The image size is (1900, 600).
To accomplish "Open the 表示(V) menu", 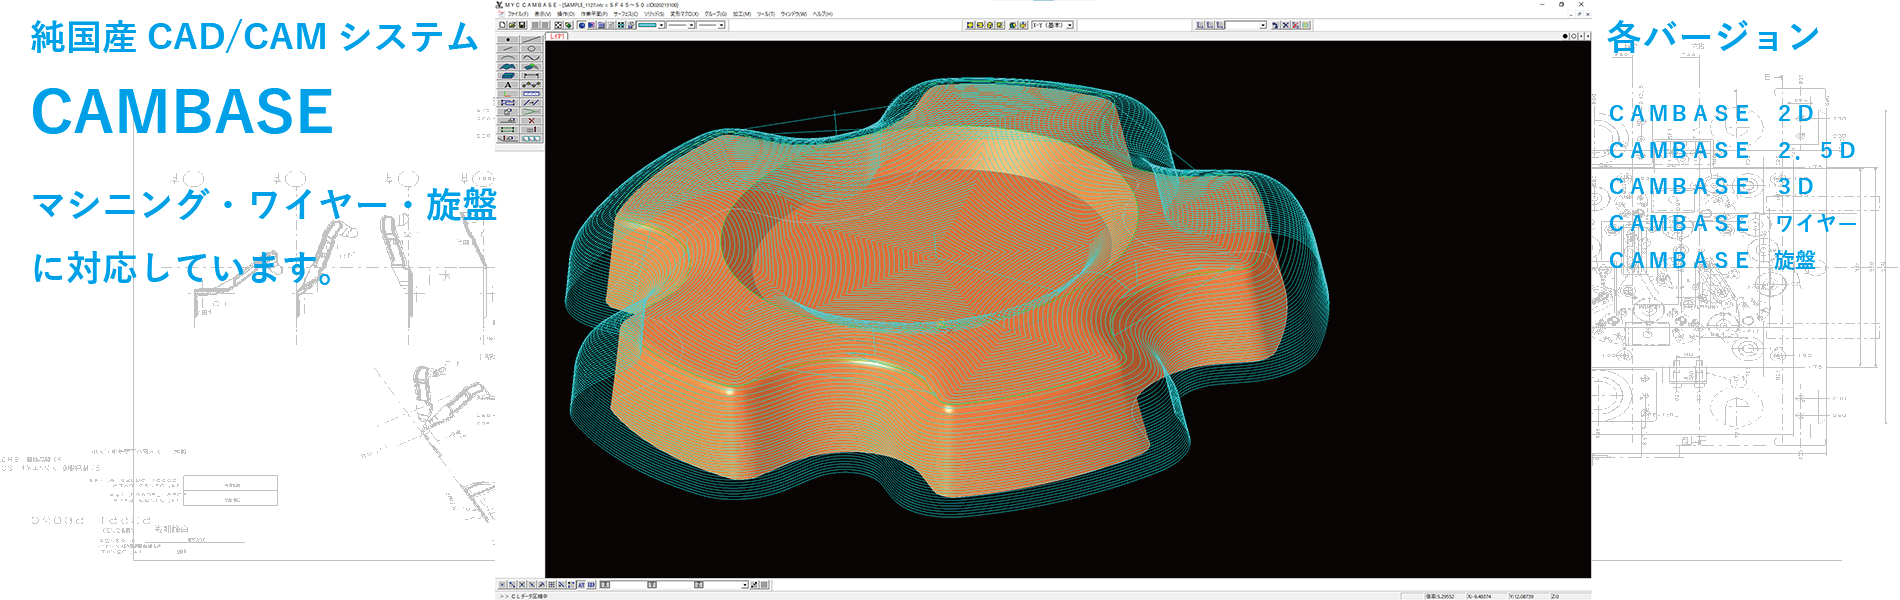I will [x=543, y=14].
